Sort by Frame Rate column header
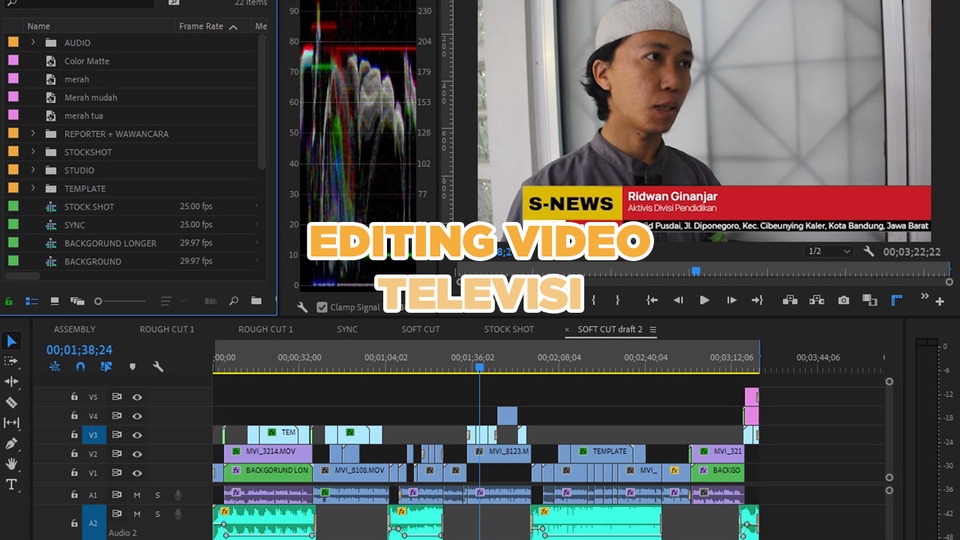The image size is (960, 540). pyautogui.click(x=201, y=26)
